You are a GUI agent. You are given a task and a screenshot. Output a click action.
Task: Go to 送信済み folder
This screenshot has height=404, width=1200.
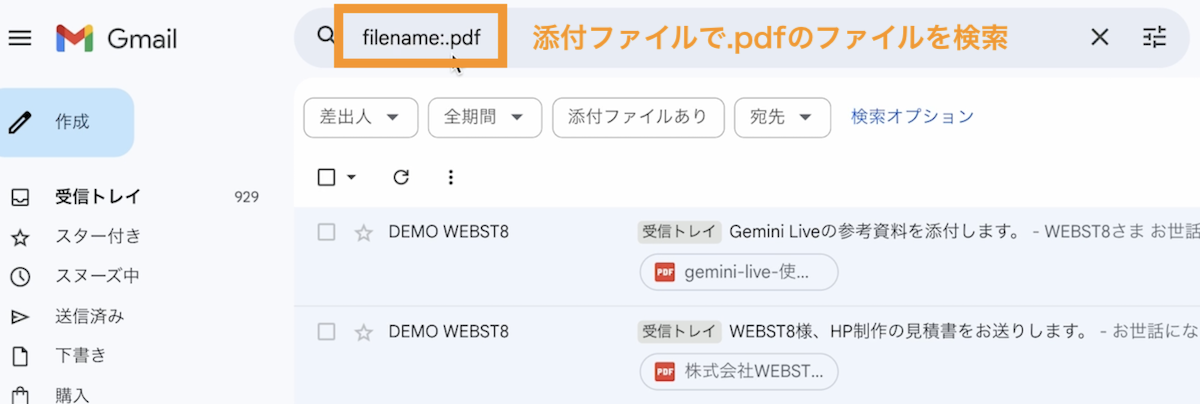click(x=89, y=316)
